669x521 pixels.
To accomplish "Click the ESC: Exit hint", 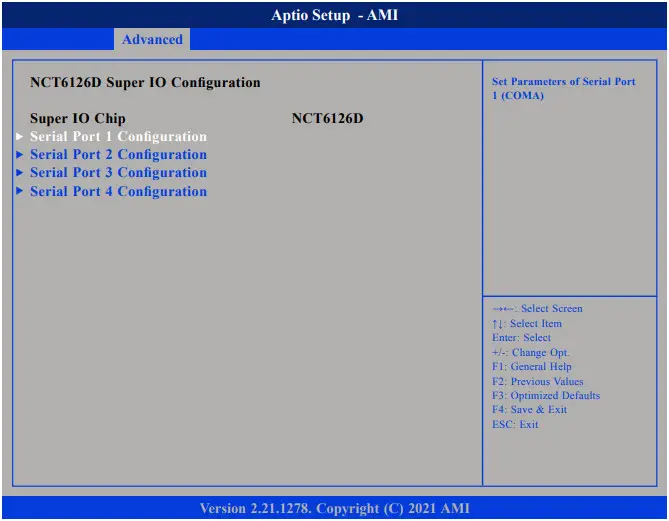I will [515, 425].
